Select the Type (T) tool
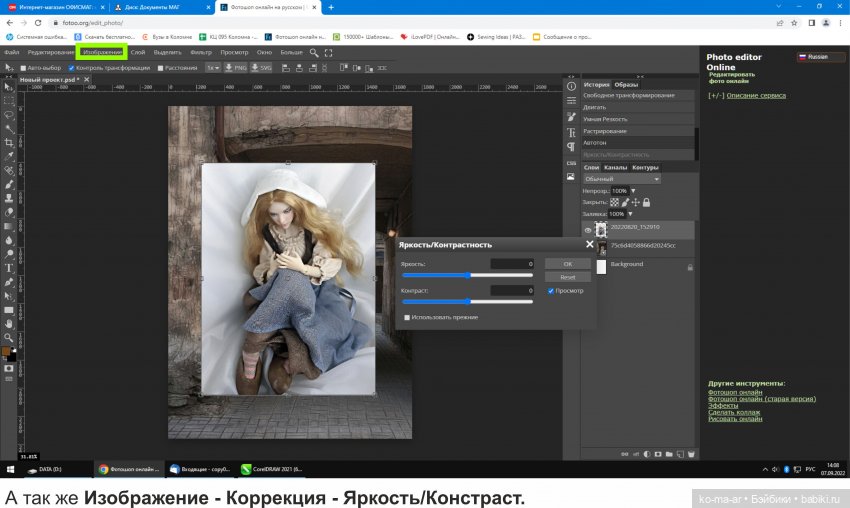The width and height of the screenshot is (850, 508). coord(9,268)
